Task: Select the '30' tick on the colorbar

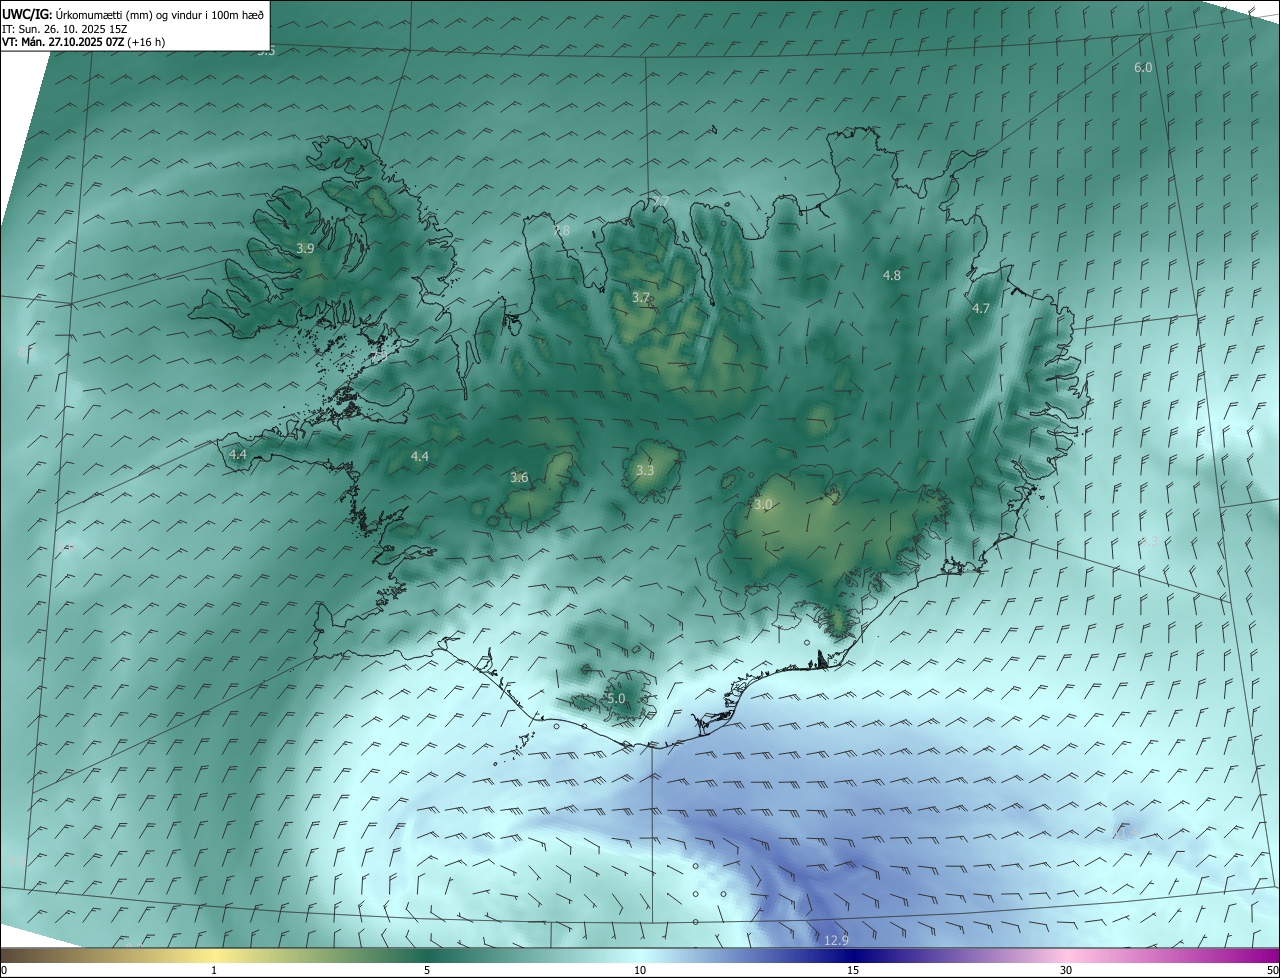Action: (1066, 970)
